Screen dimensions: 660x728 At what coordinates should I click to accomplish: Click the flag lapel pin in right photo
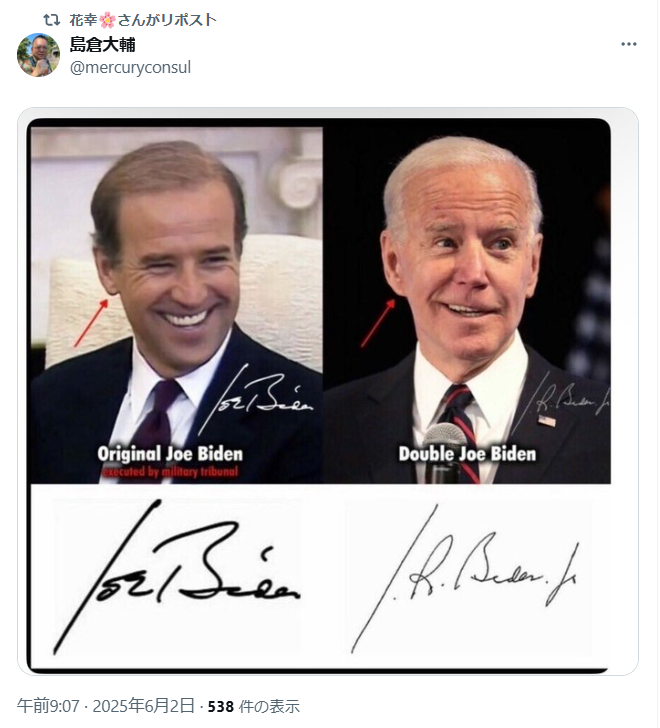pos(546,421)
